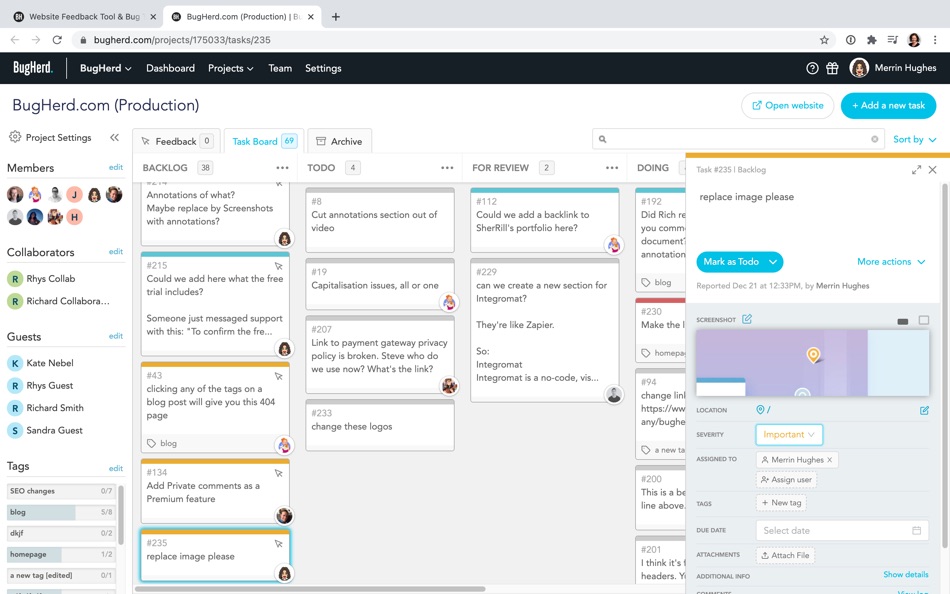Click Add a new task button
Screen dimensions: 950x594
click(x=888, y=105)
